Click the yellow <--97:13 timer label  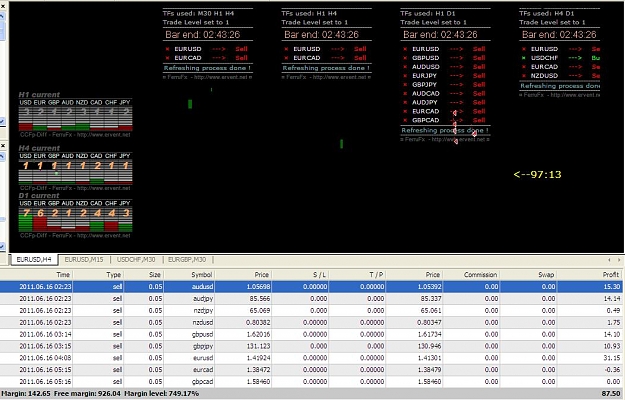pos(537,175)
